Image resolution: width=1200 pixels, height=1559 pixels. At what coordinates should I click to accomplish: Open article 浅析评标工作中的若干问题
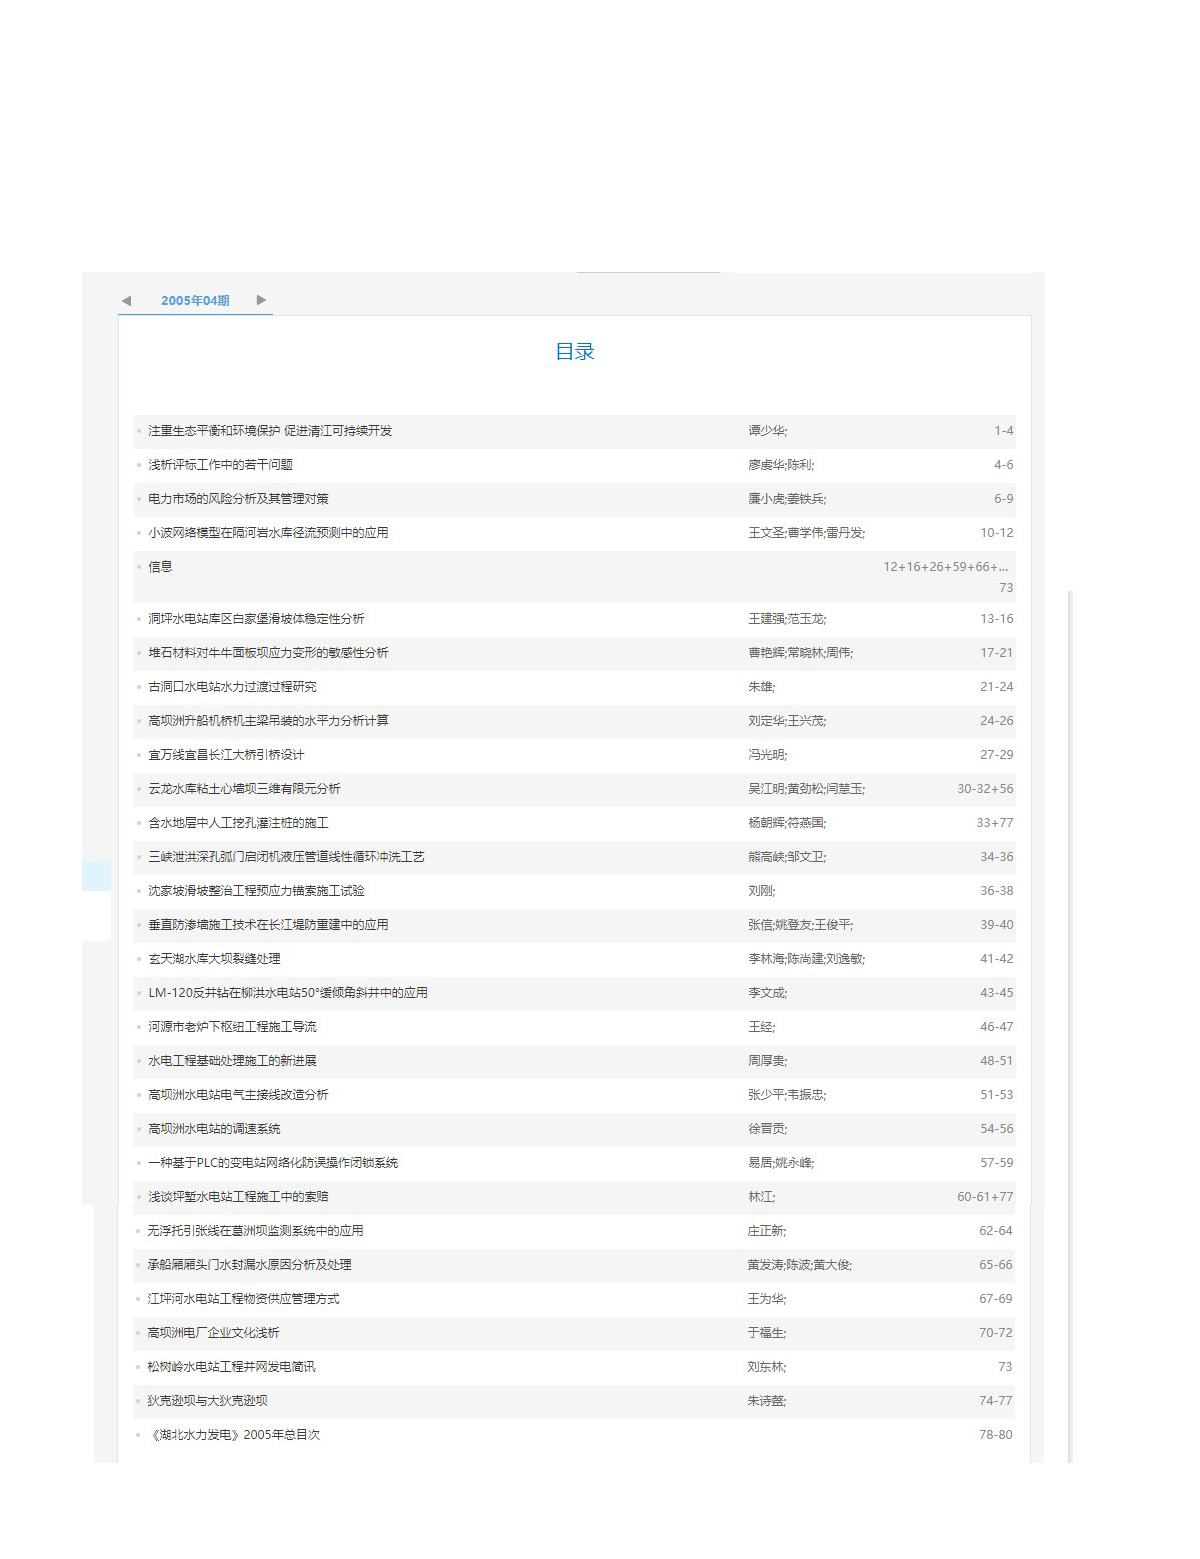point(220,465)
